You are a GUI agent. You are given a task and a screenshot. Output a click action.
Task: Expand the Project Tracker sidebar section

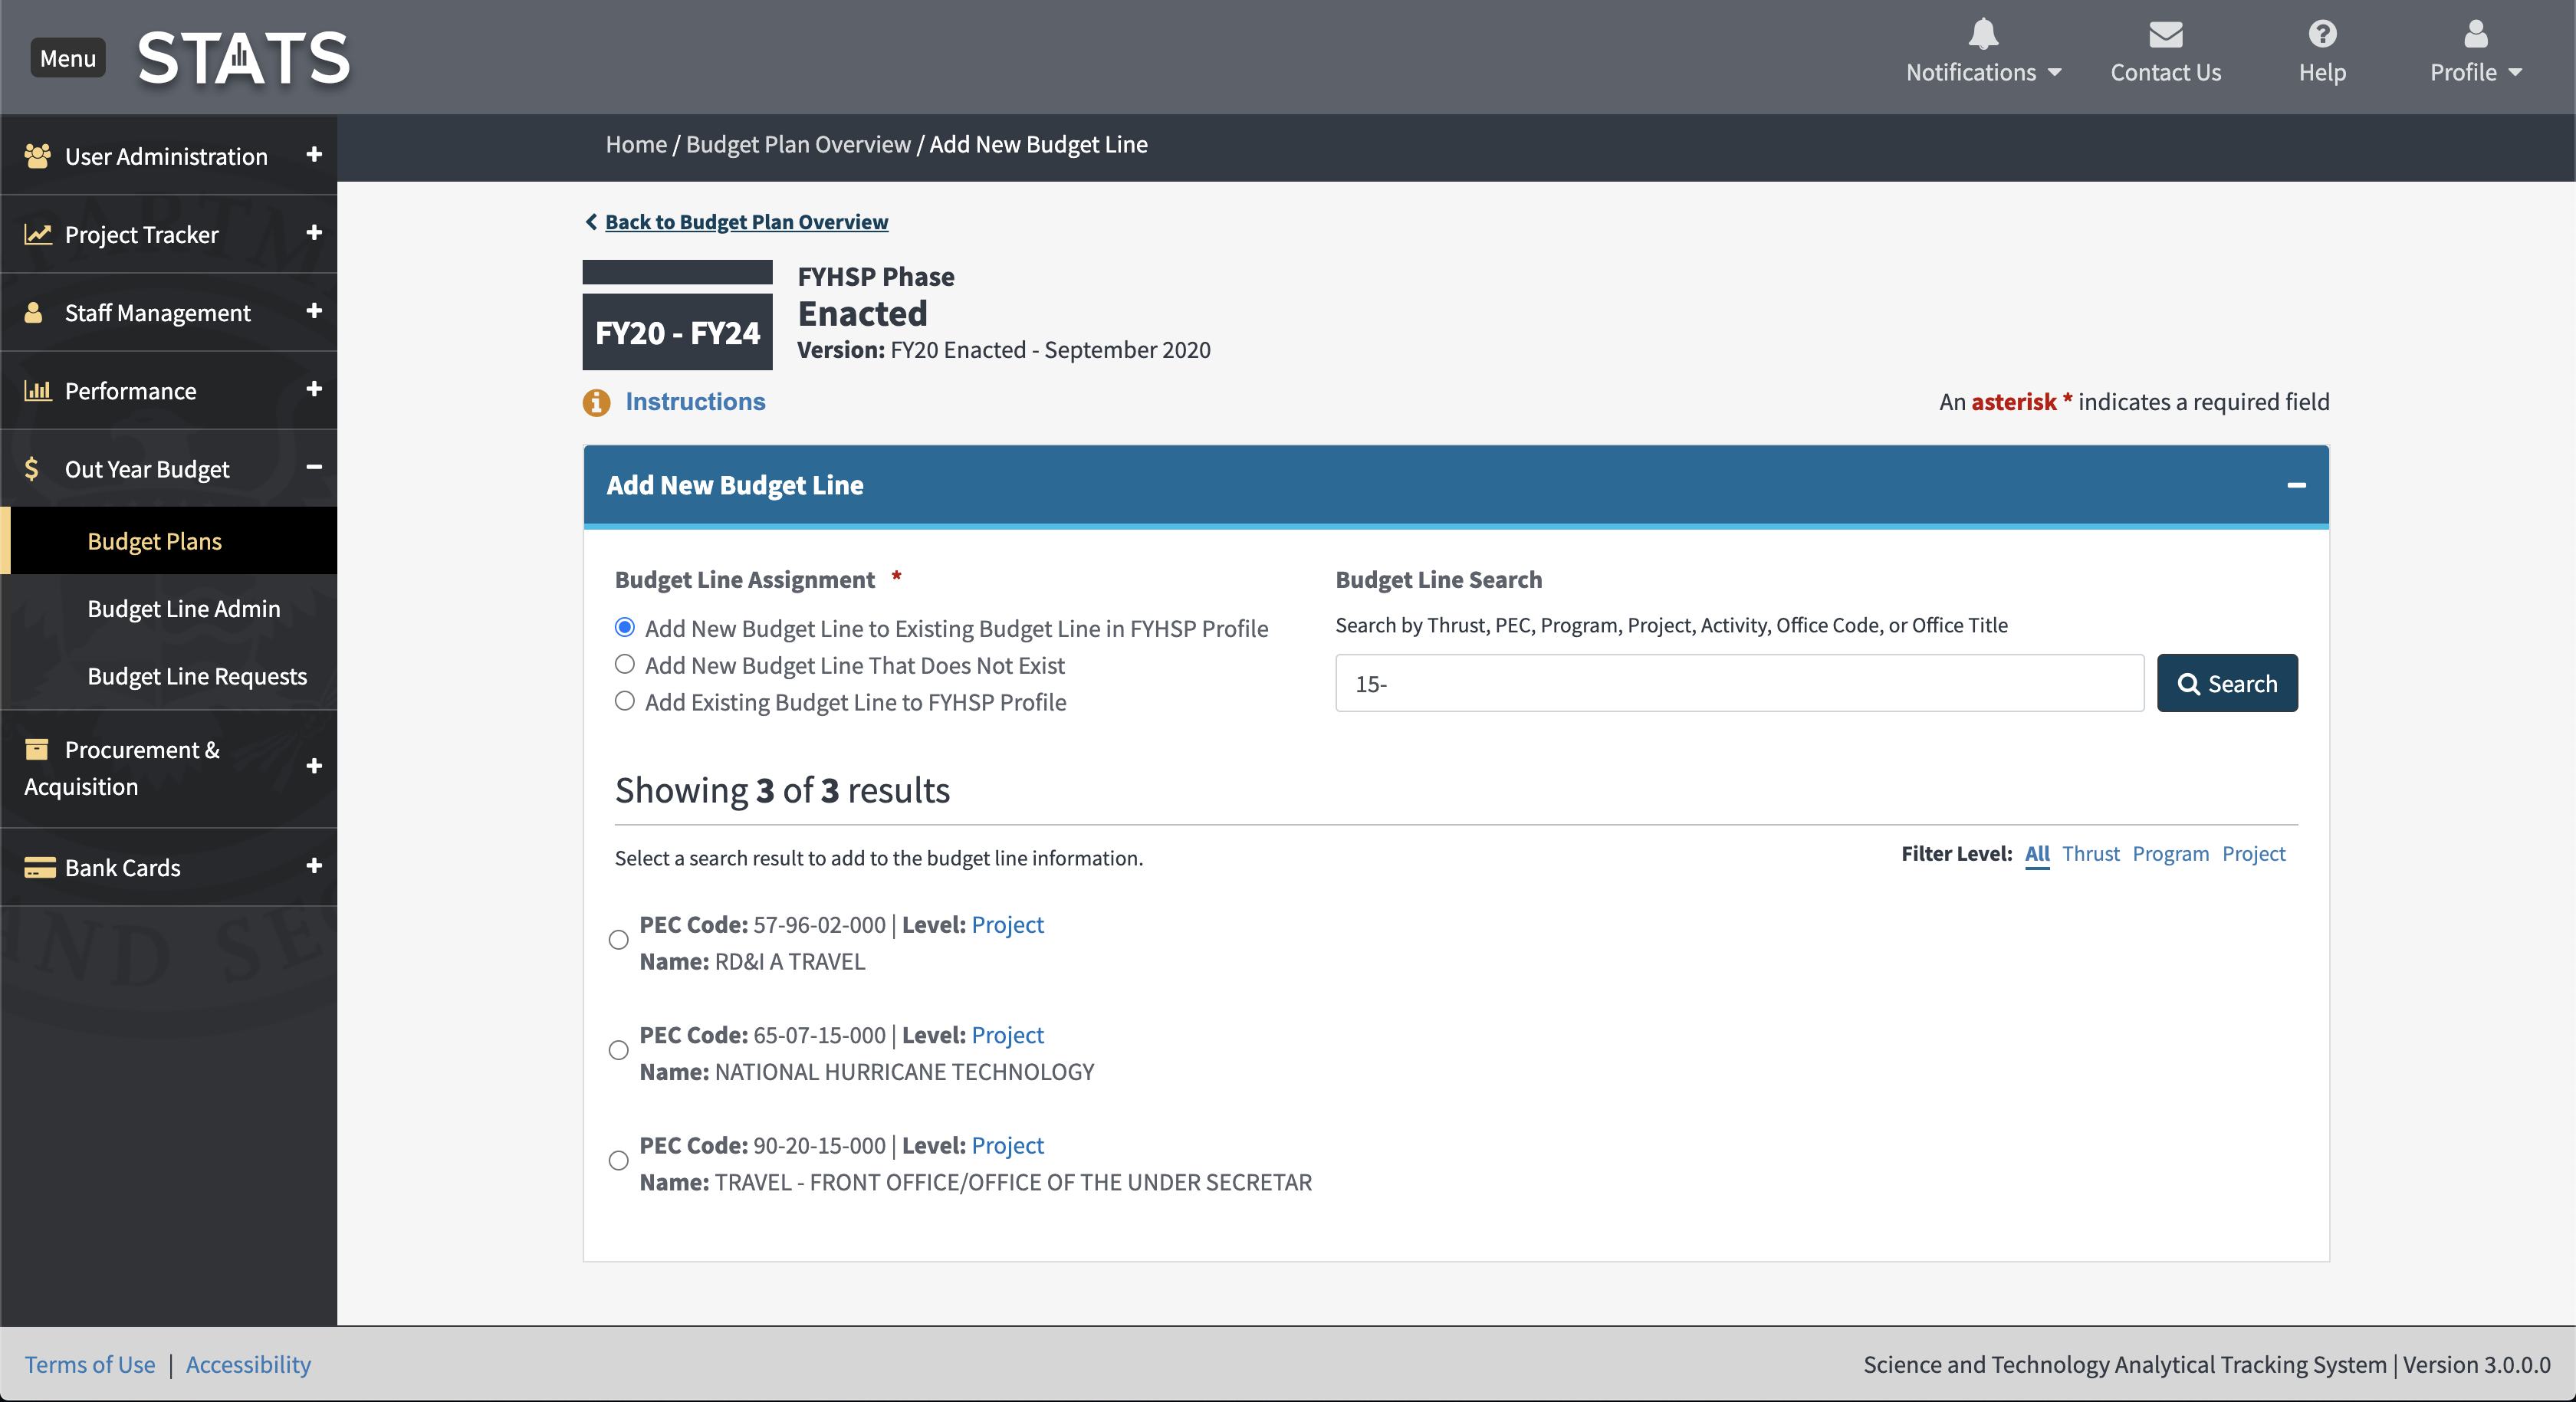point(314,233)
